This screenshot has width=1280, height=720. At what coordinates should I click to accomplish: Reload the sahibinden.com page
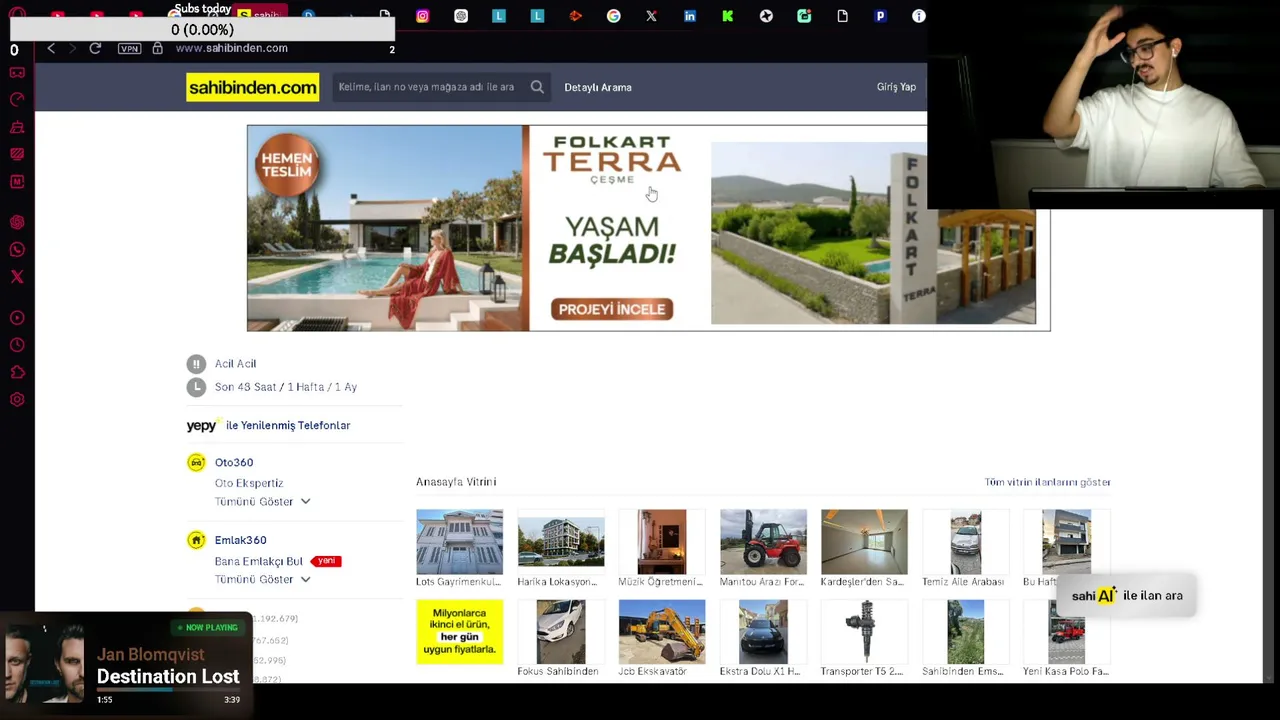95,48
